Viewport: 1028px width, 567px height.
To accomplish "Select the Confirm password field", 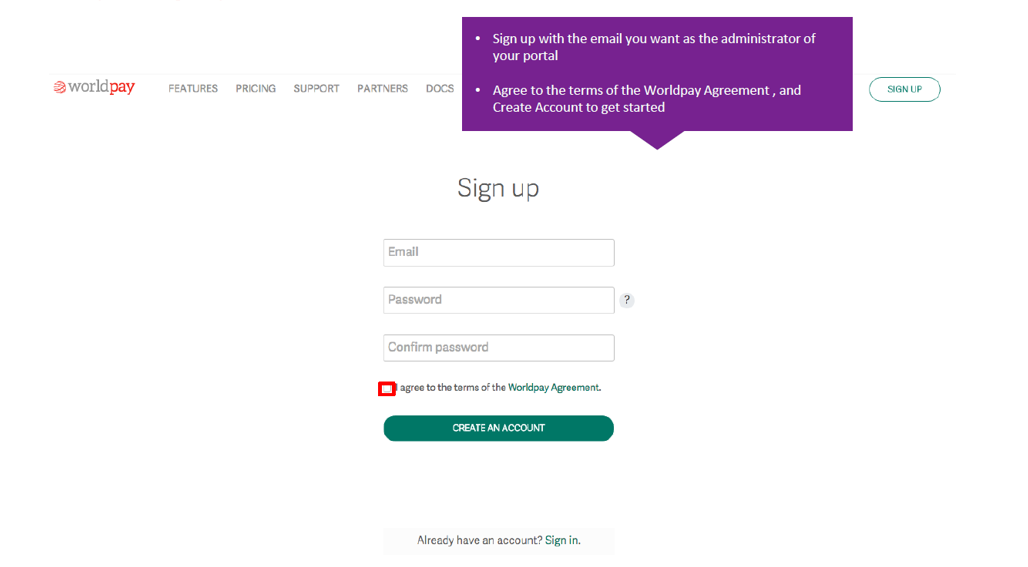I will 499,348.
